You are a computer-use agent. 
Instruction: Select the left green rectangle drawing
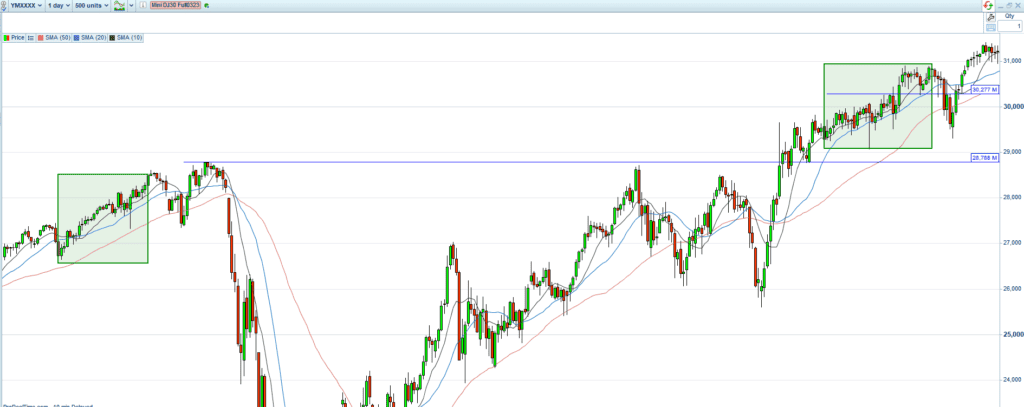58,218
